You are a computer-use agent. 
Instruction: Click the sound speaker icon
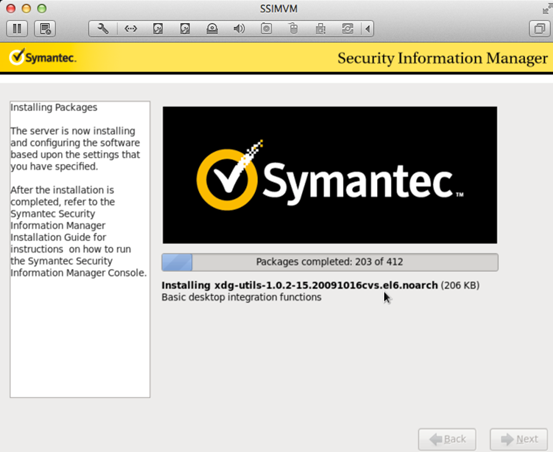point(239,29)
